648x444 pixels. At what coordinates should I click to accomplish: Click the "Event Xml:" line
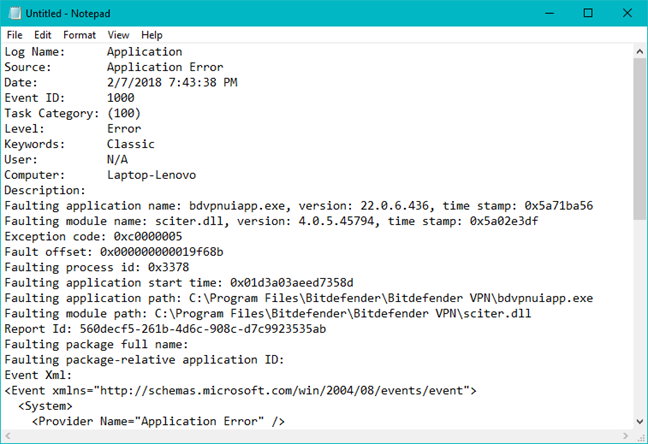pos(38,375)
